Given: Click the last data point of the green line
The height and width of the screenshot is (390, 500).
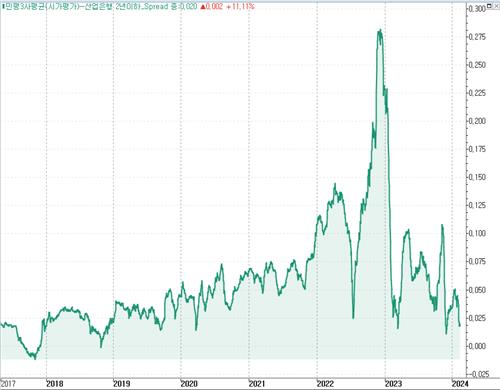Looking at the screenshot, I should pyautogui.click(x=460, y=325).
